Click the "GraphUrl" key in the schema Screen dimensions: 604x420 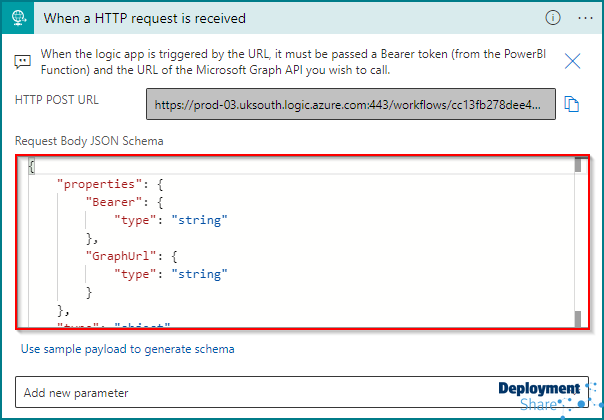point(117,256)
